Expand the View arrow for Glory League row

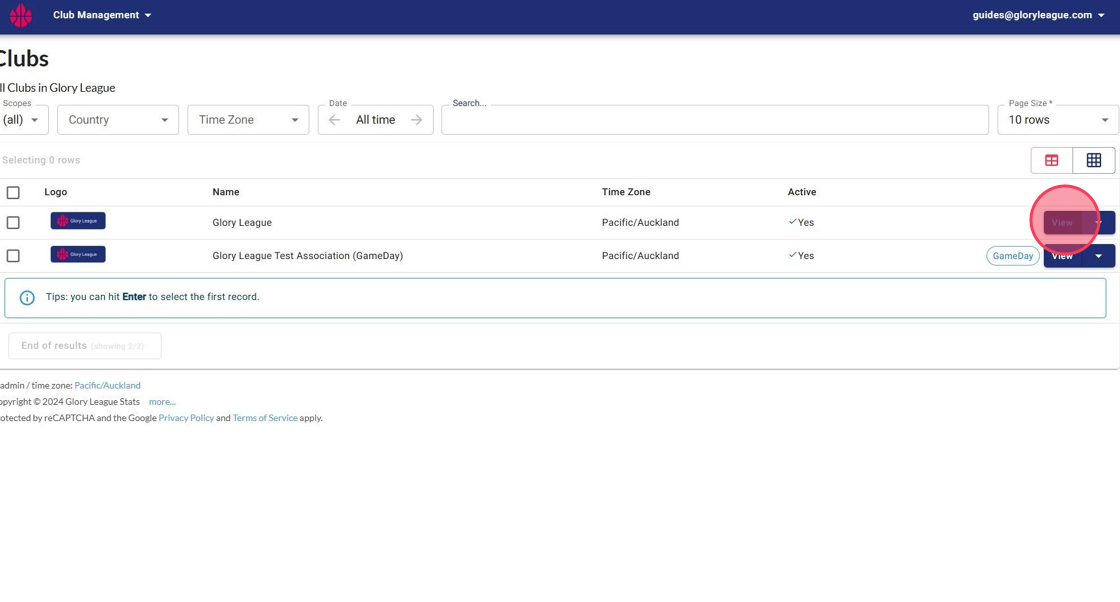[x=1099, y=223]
